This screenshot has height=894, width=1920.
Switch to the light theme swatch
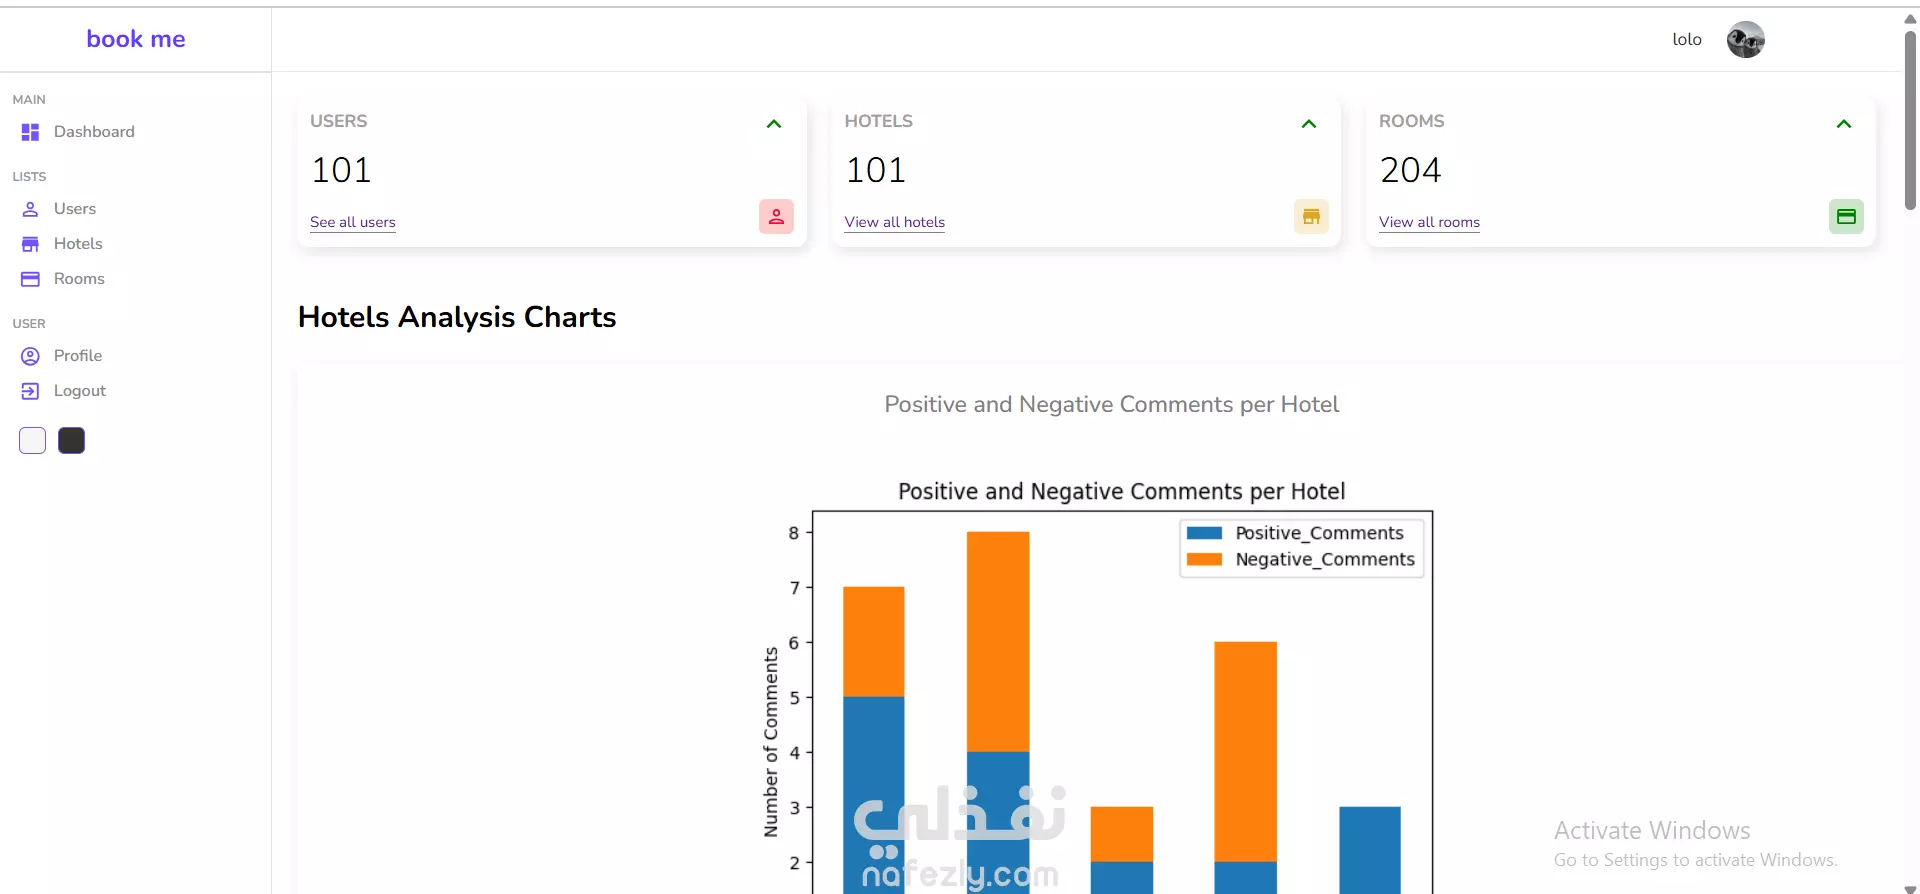[32, 441]
